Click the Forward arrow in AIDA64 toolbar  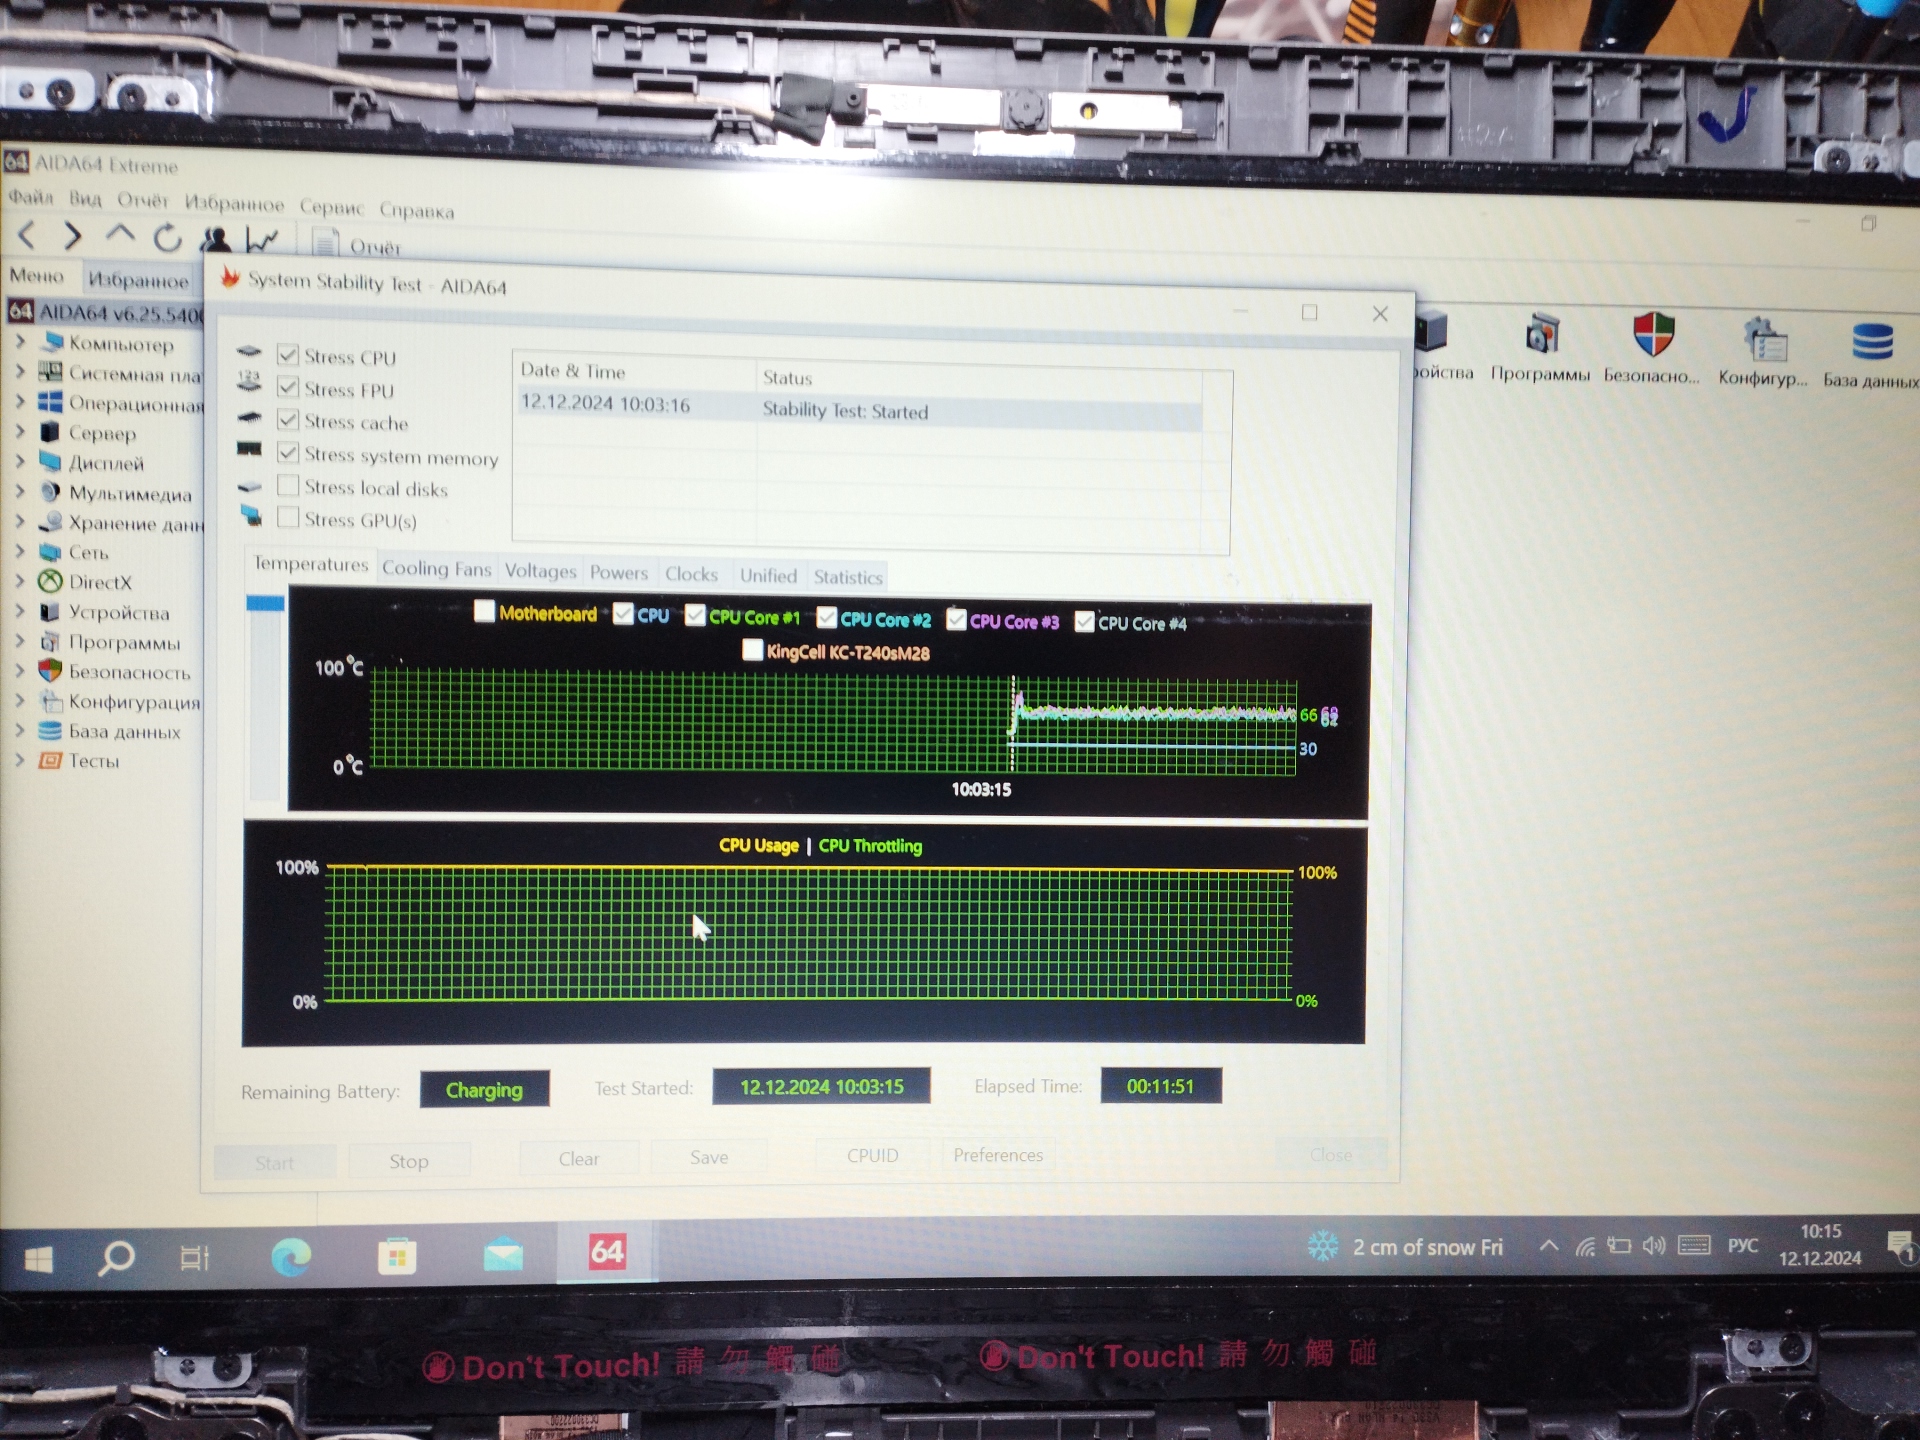coord(72,236)
